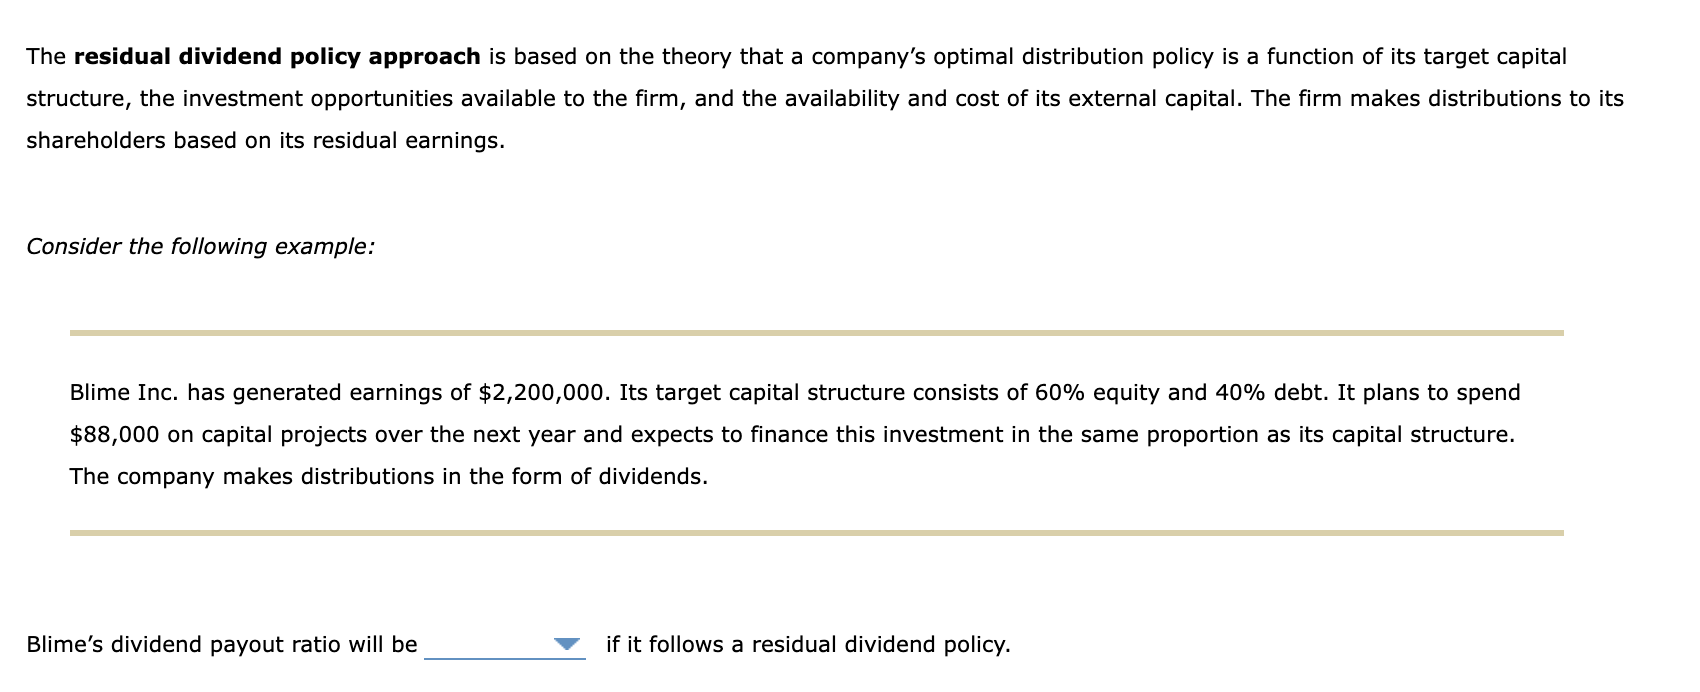Screen dimensions: 1700x692
Task: Click the italic 'Consider the following example:' heading
Action: pyautogui.click(x=200, y=245)
